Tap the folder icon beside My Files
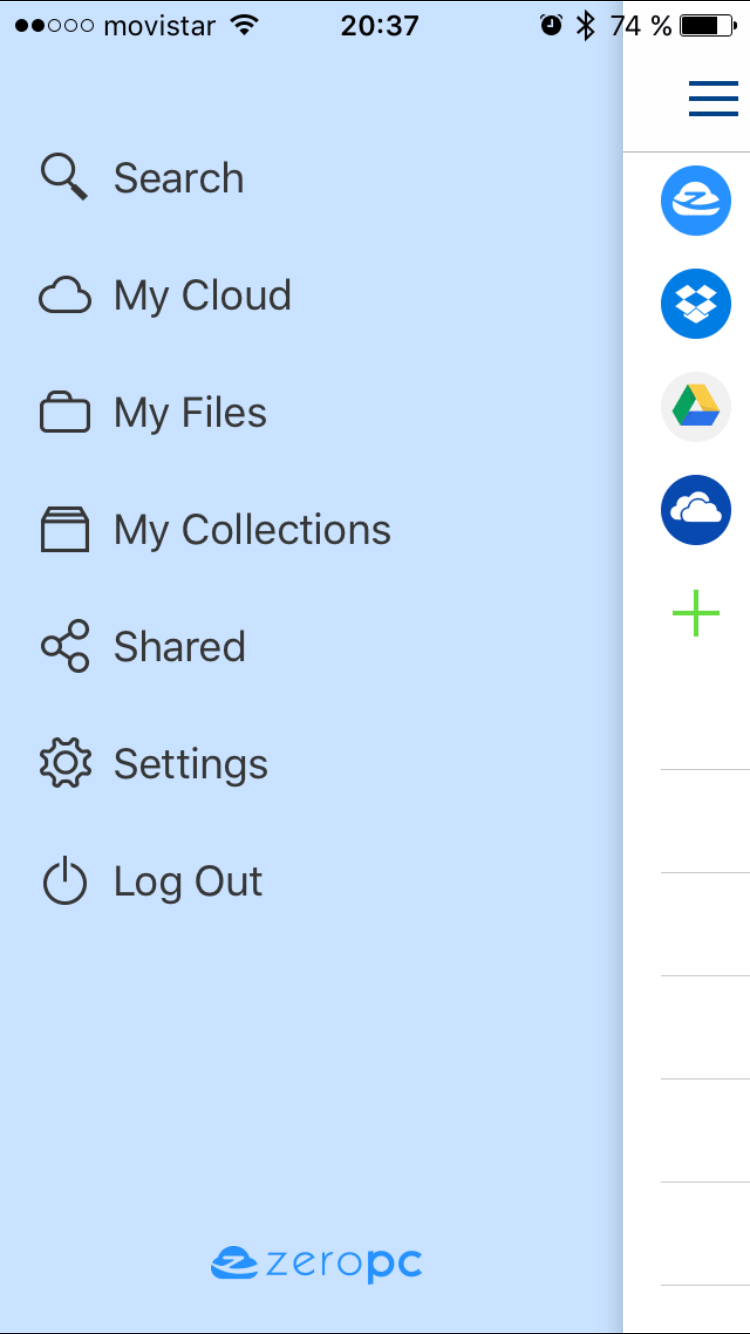Viewport: 750px width, 1334px height. tap(64, 412)
